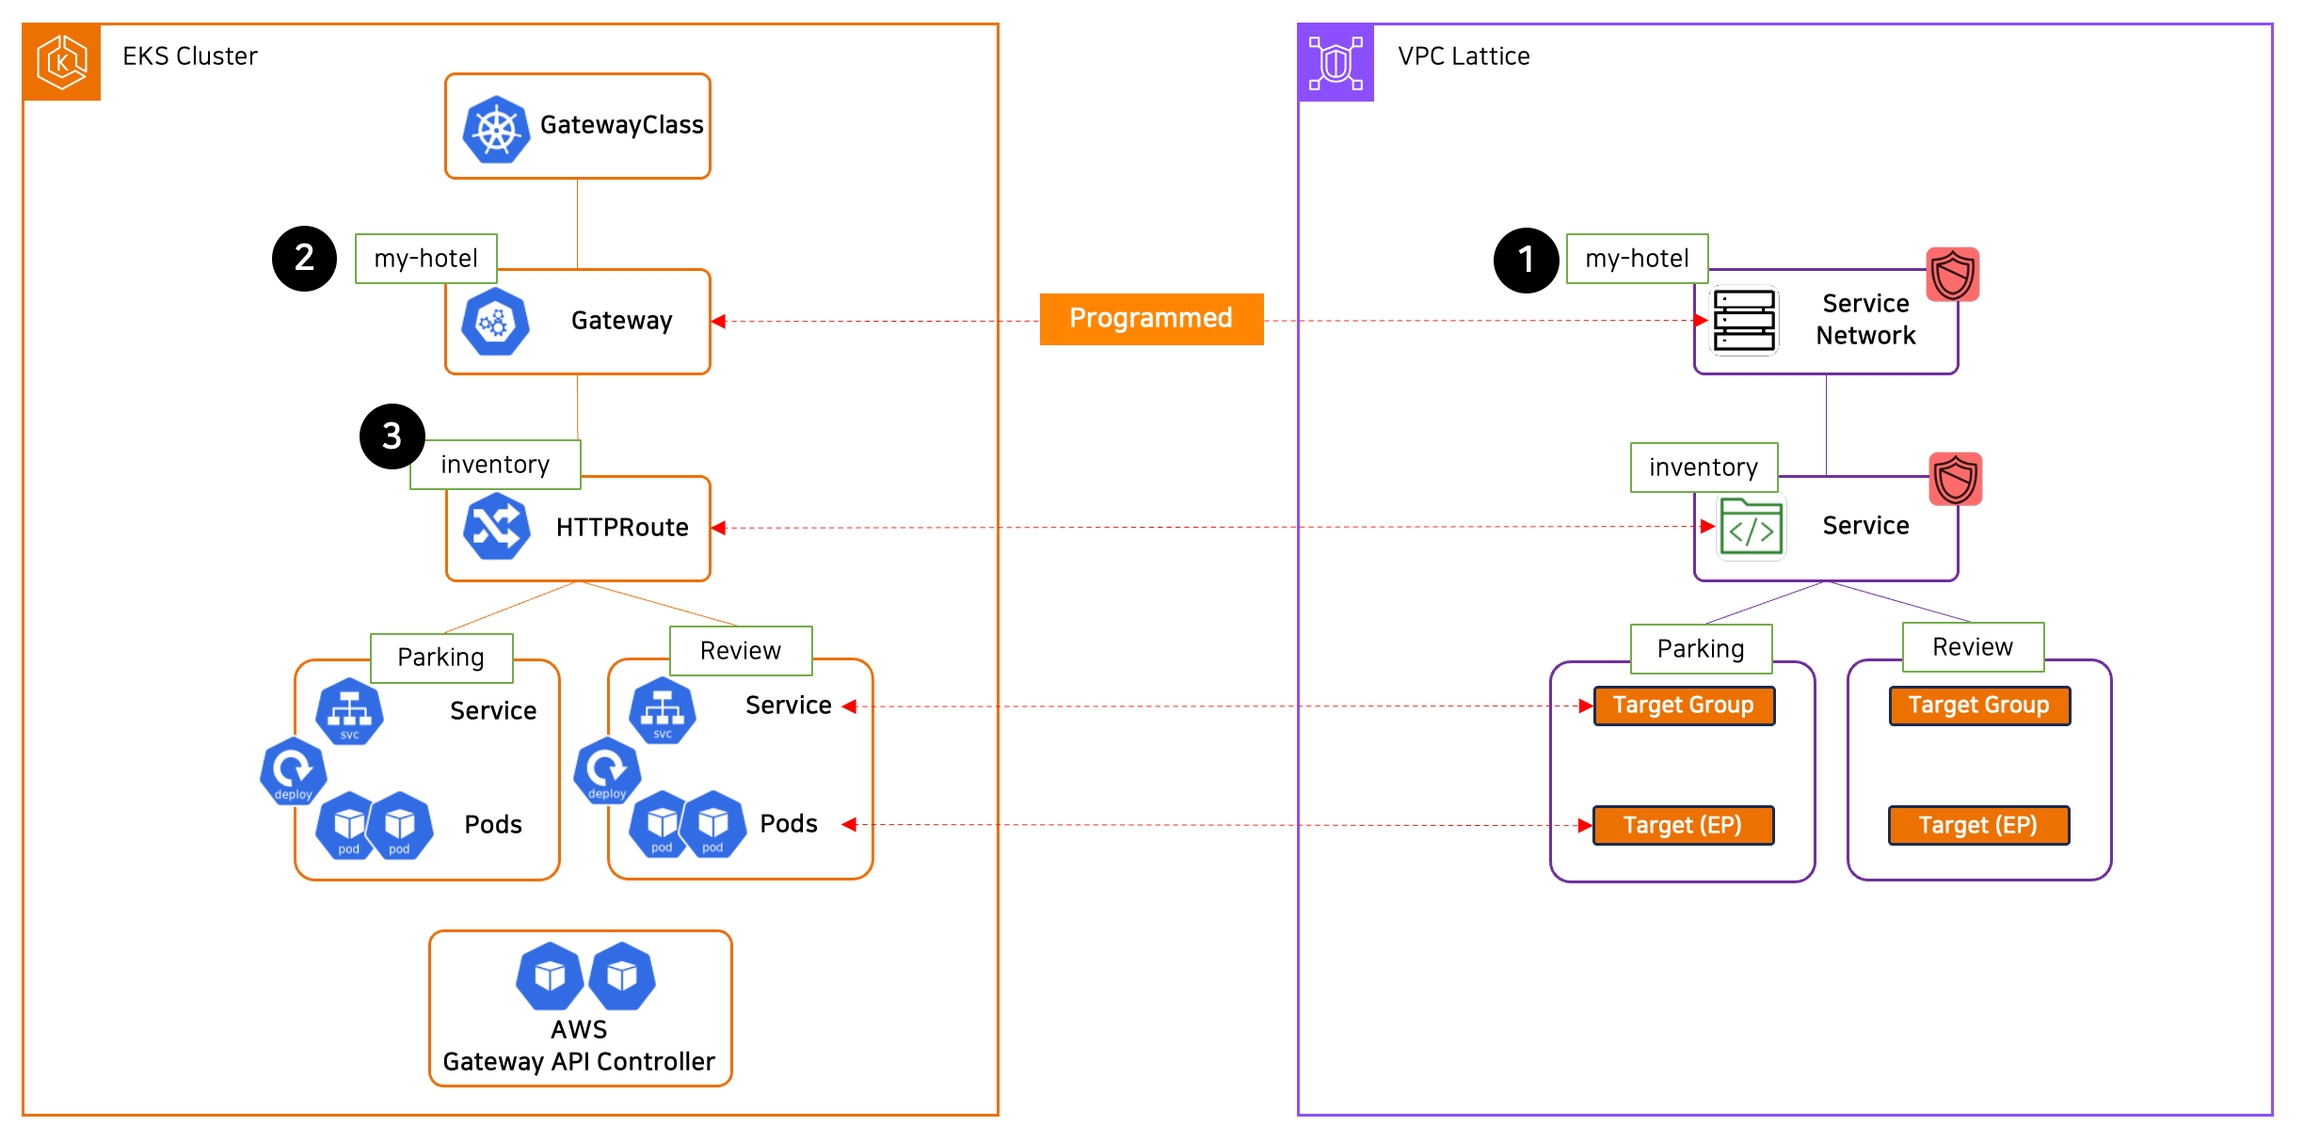Click the Review label in VPC Lattice
This screenshot has width=2304, height=1142.
point(1972,647)
